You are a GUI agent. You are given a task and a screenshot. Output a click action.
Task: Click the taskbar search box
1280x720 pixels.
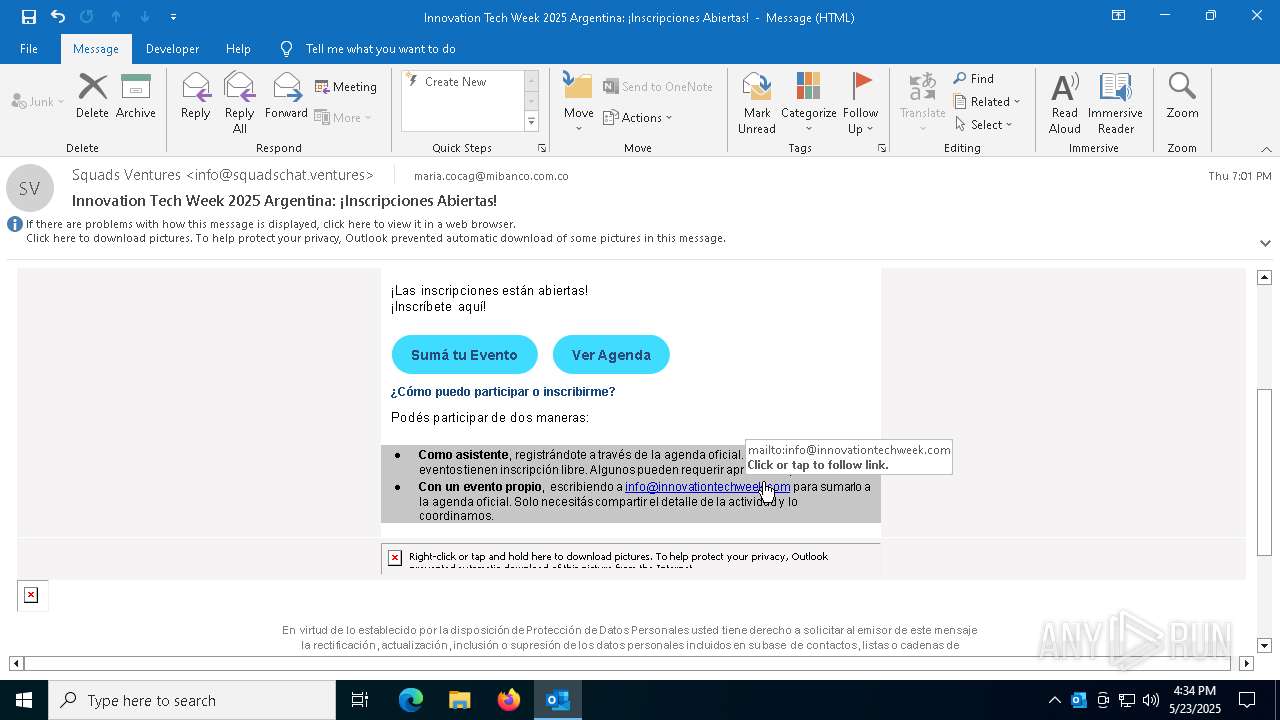pyautogui.click(x=192, y=700)
